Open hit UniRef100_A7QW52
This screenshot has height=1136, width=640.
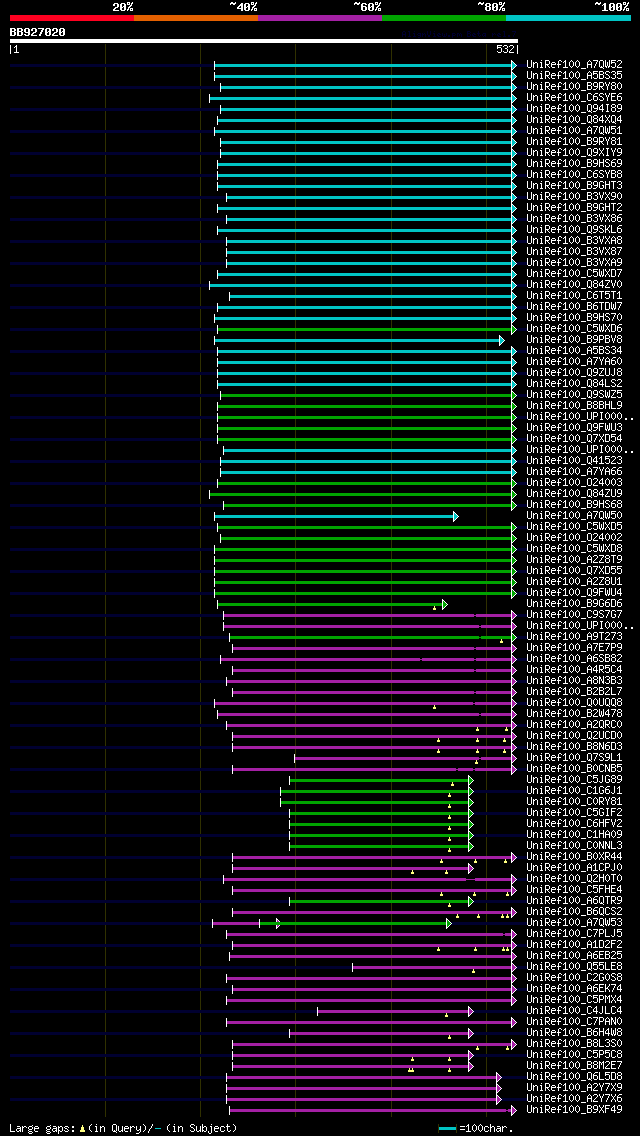(x=574, y=64)
